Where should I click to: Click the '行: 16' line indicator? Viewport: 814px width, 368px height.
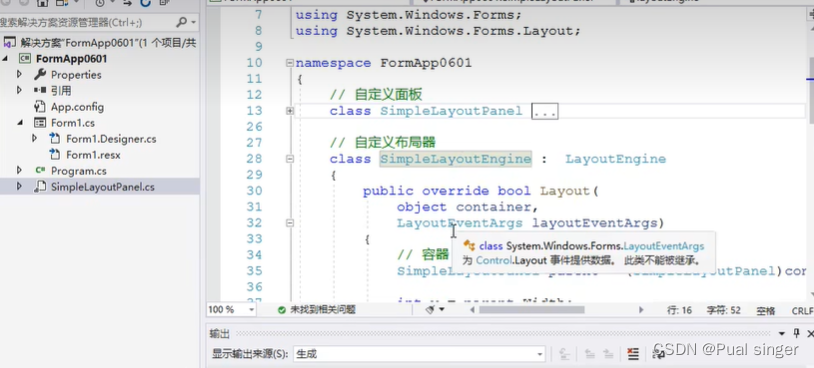pos(680,310)
